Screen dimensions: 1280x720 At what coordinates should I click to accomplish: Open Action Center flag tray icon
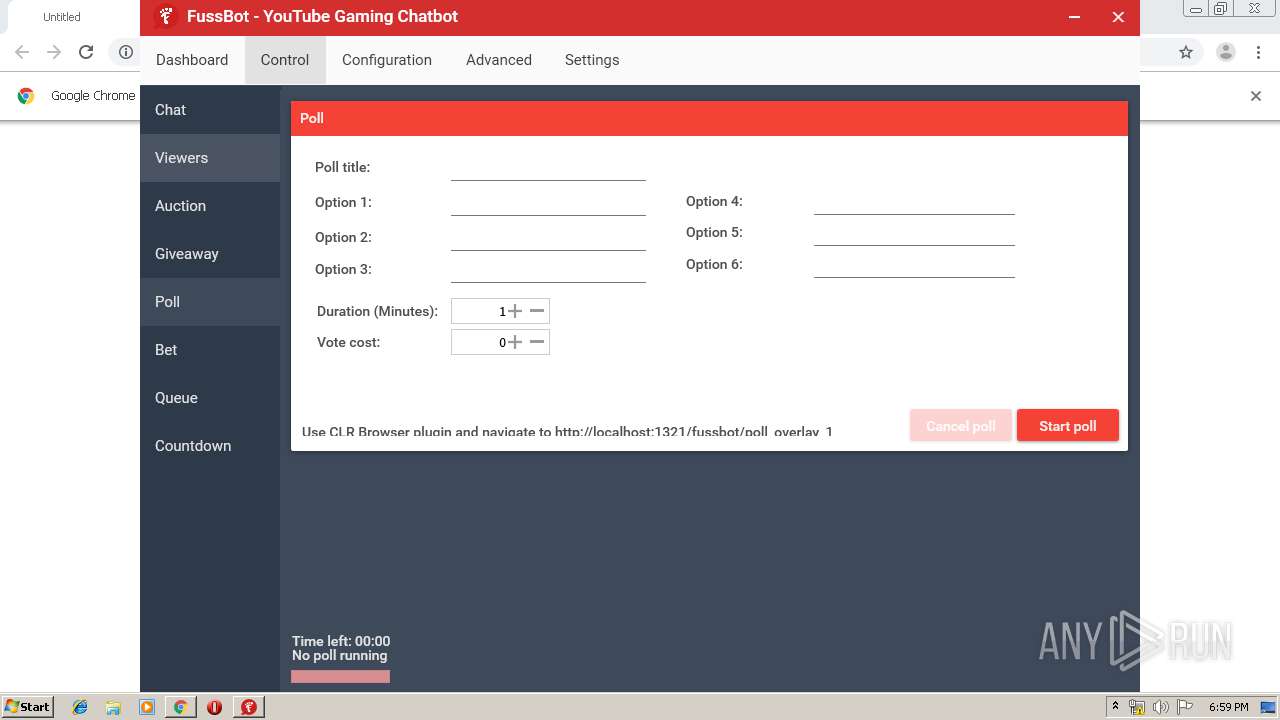pyautogui.click(x=1185, y=707)
